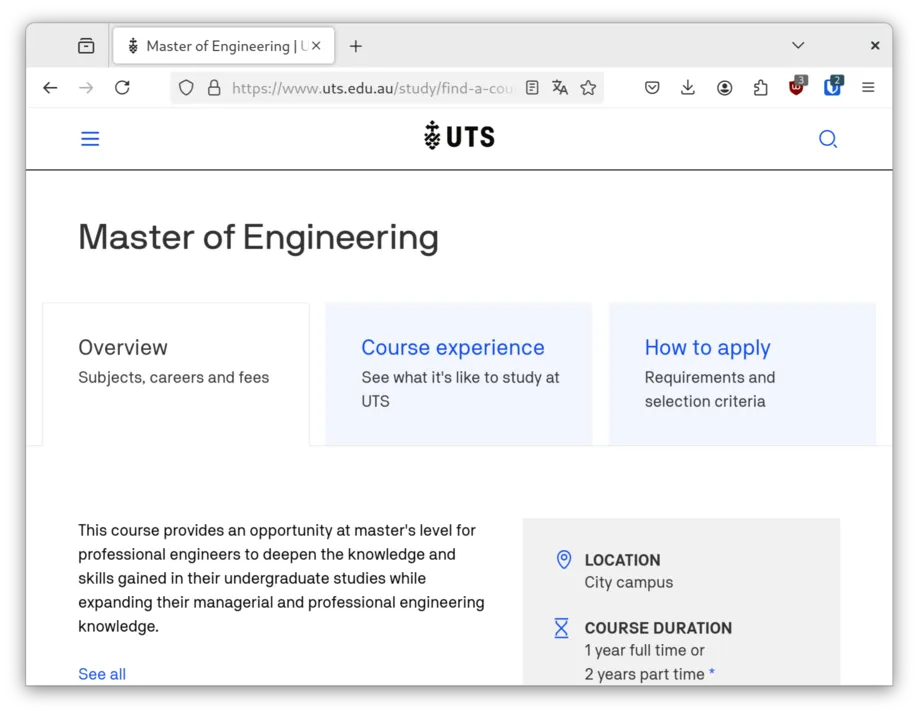The height and width of the screenshot is (714, 918).
Task: Open the Save to Pocket button
Action: [x=652, y=88]
